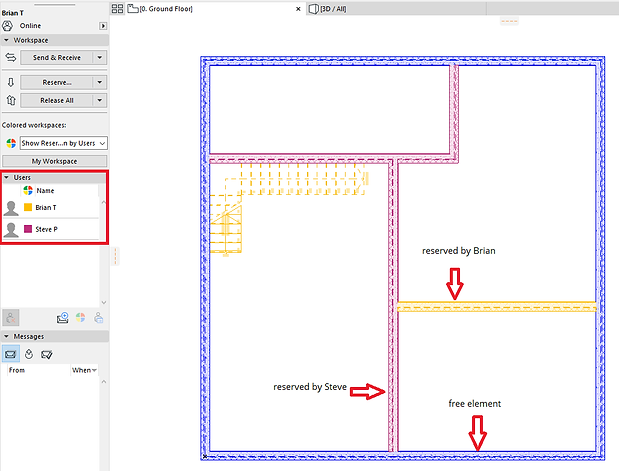Select the blue bottom exterior wall
619x471 pixels.
point(403,456)
